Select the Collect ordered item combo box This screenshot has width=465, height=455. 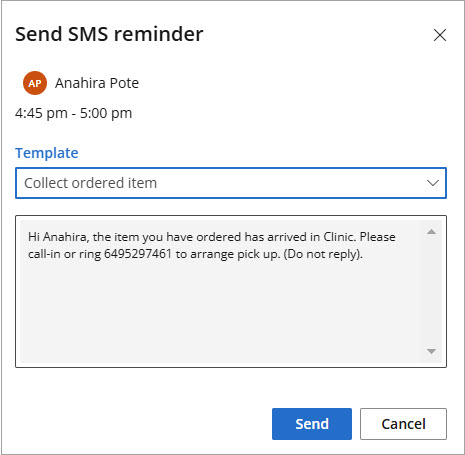[x=231, y=183]
